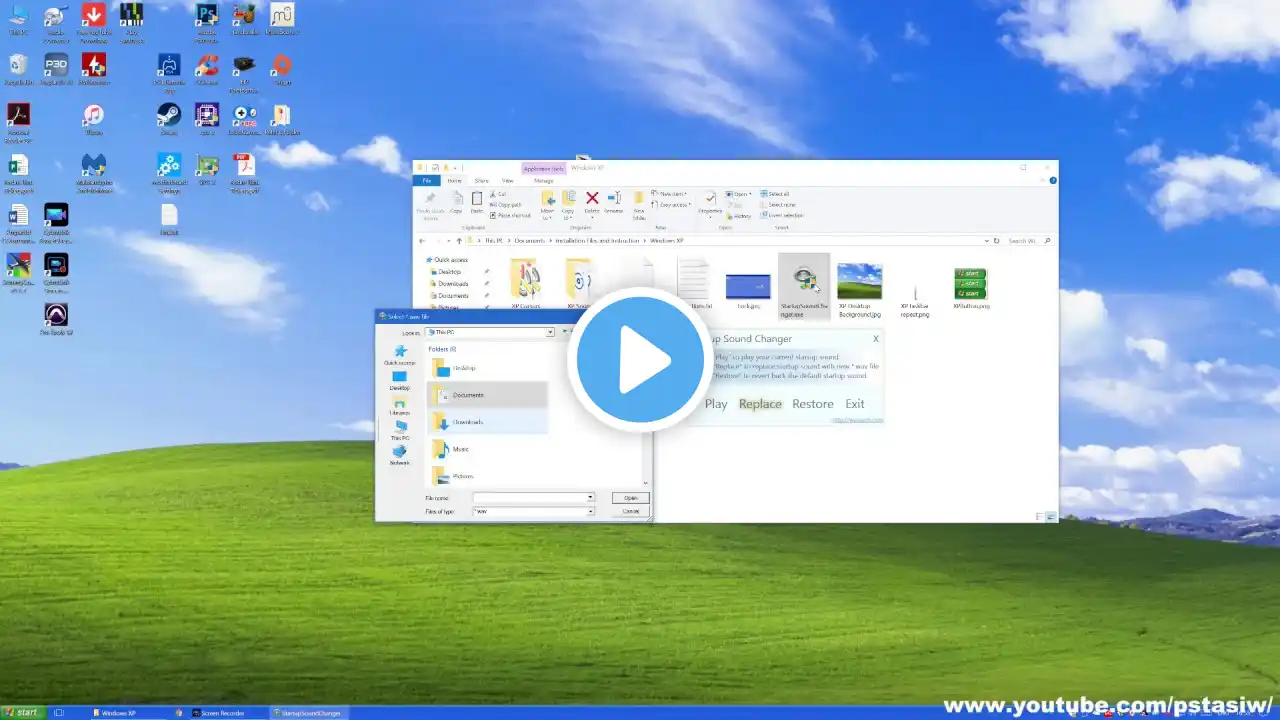Select Quick access in dialog places bar
The image size is (1280, 720).
(x=400, y=355)
